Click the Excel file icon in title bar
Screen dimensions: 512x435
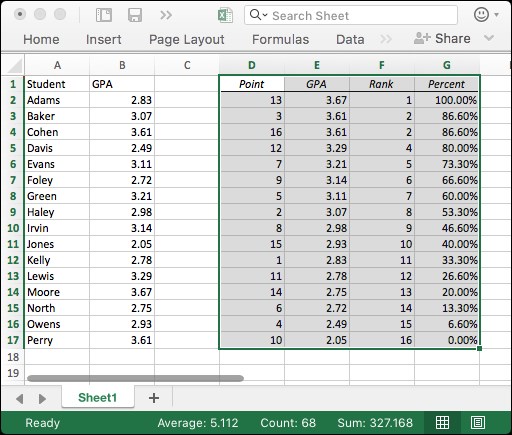(225, 15)
